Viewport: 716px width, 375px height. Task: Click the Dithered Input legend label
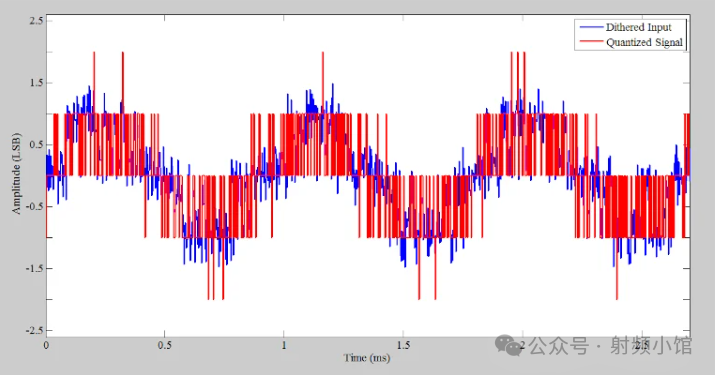638,27
